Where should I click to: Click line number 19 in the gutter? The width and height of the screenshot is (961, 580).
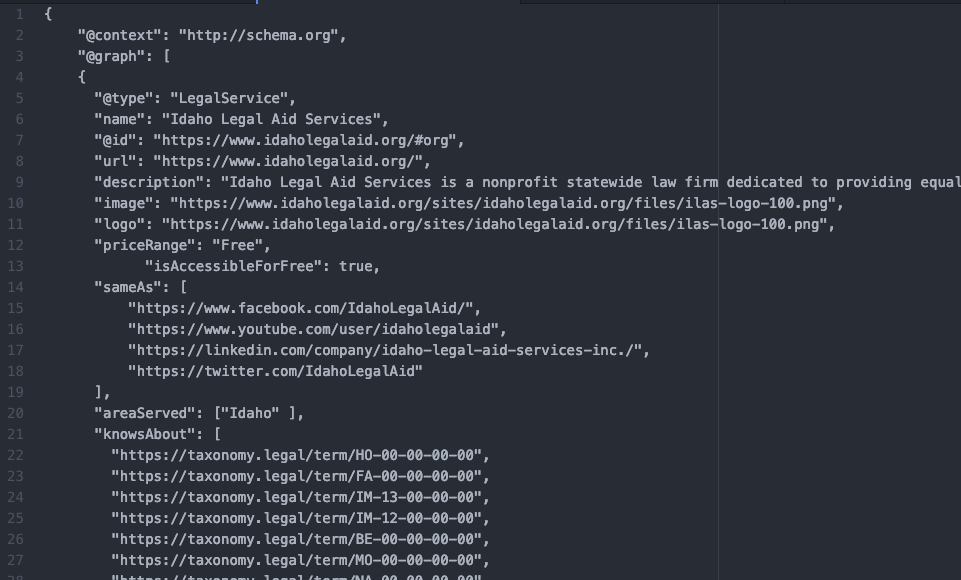pyautogui.click(x=15, y=392)
